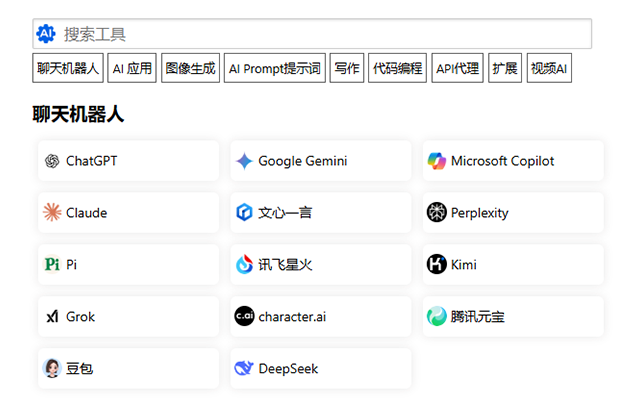
Task: Click the Perplexity round black icon
Action: click(437, 213)
